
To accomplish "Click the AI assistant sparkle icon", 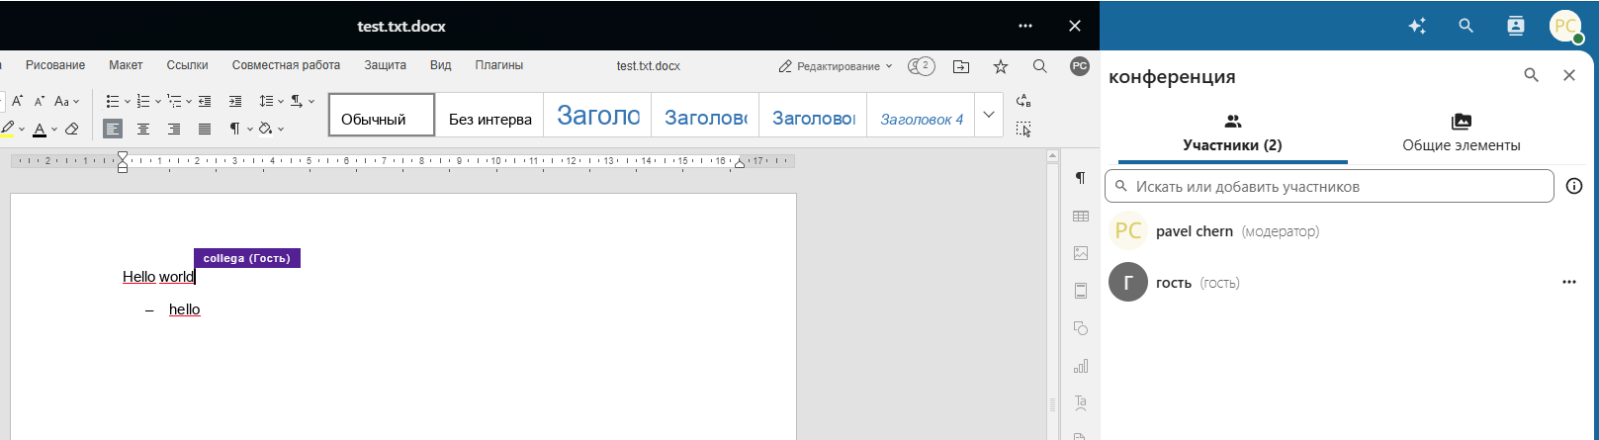I will tap(1417, 26).
